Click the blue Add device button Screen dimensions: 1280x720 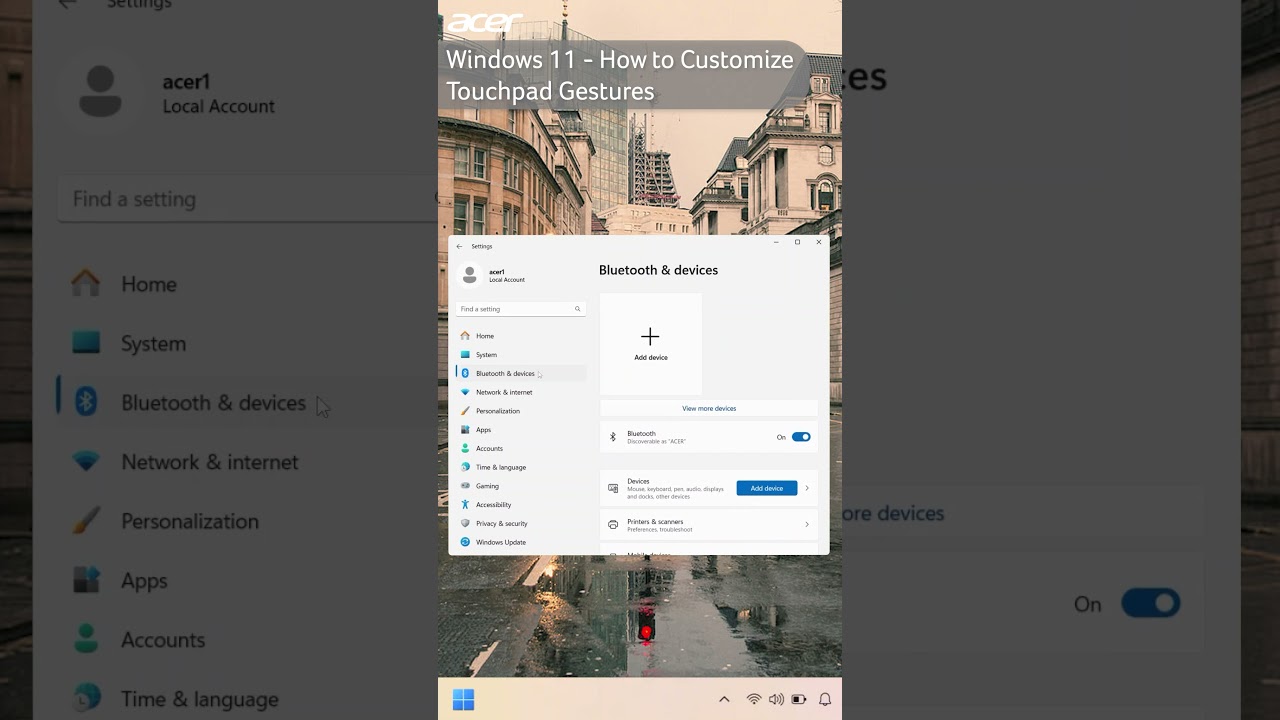tap(767, 488)
